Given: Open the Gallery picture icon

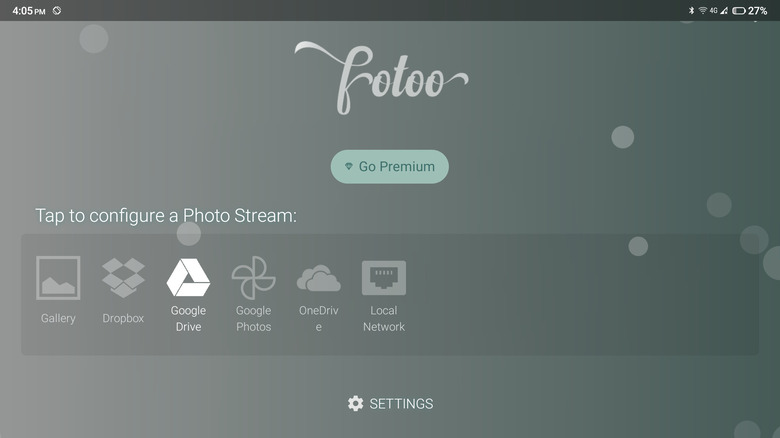Looking at the screenshot, I should coord(58,278).
